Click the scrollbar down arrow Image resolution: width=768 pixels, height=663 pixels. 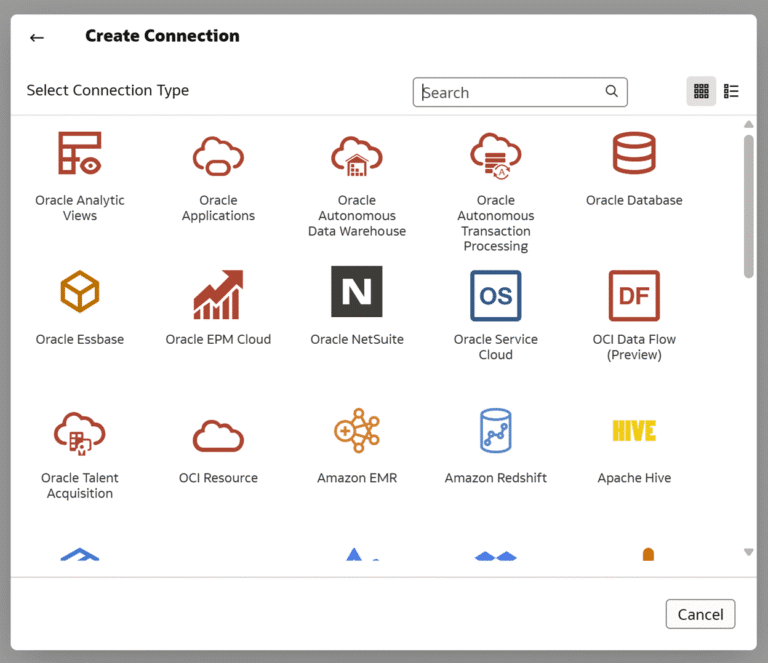tap(748, 552)
